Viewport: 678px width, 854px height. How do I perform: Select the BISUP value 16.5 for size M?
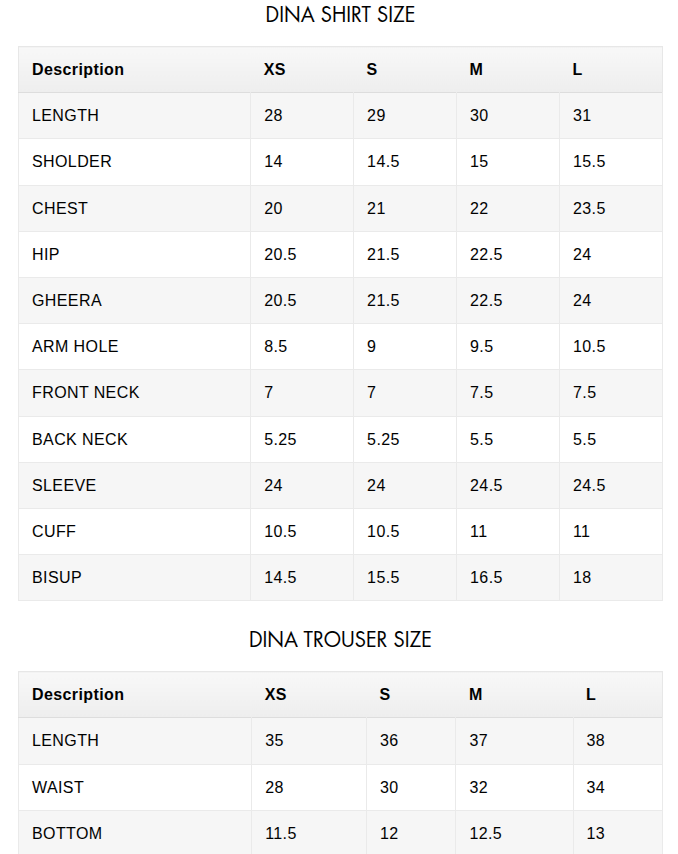[486, 577]
